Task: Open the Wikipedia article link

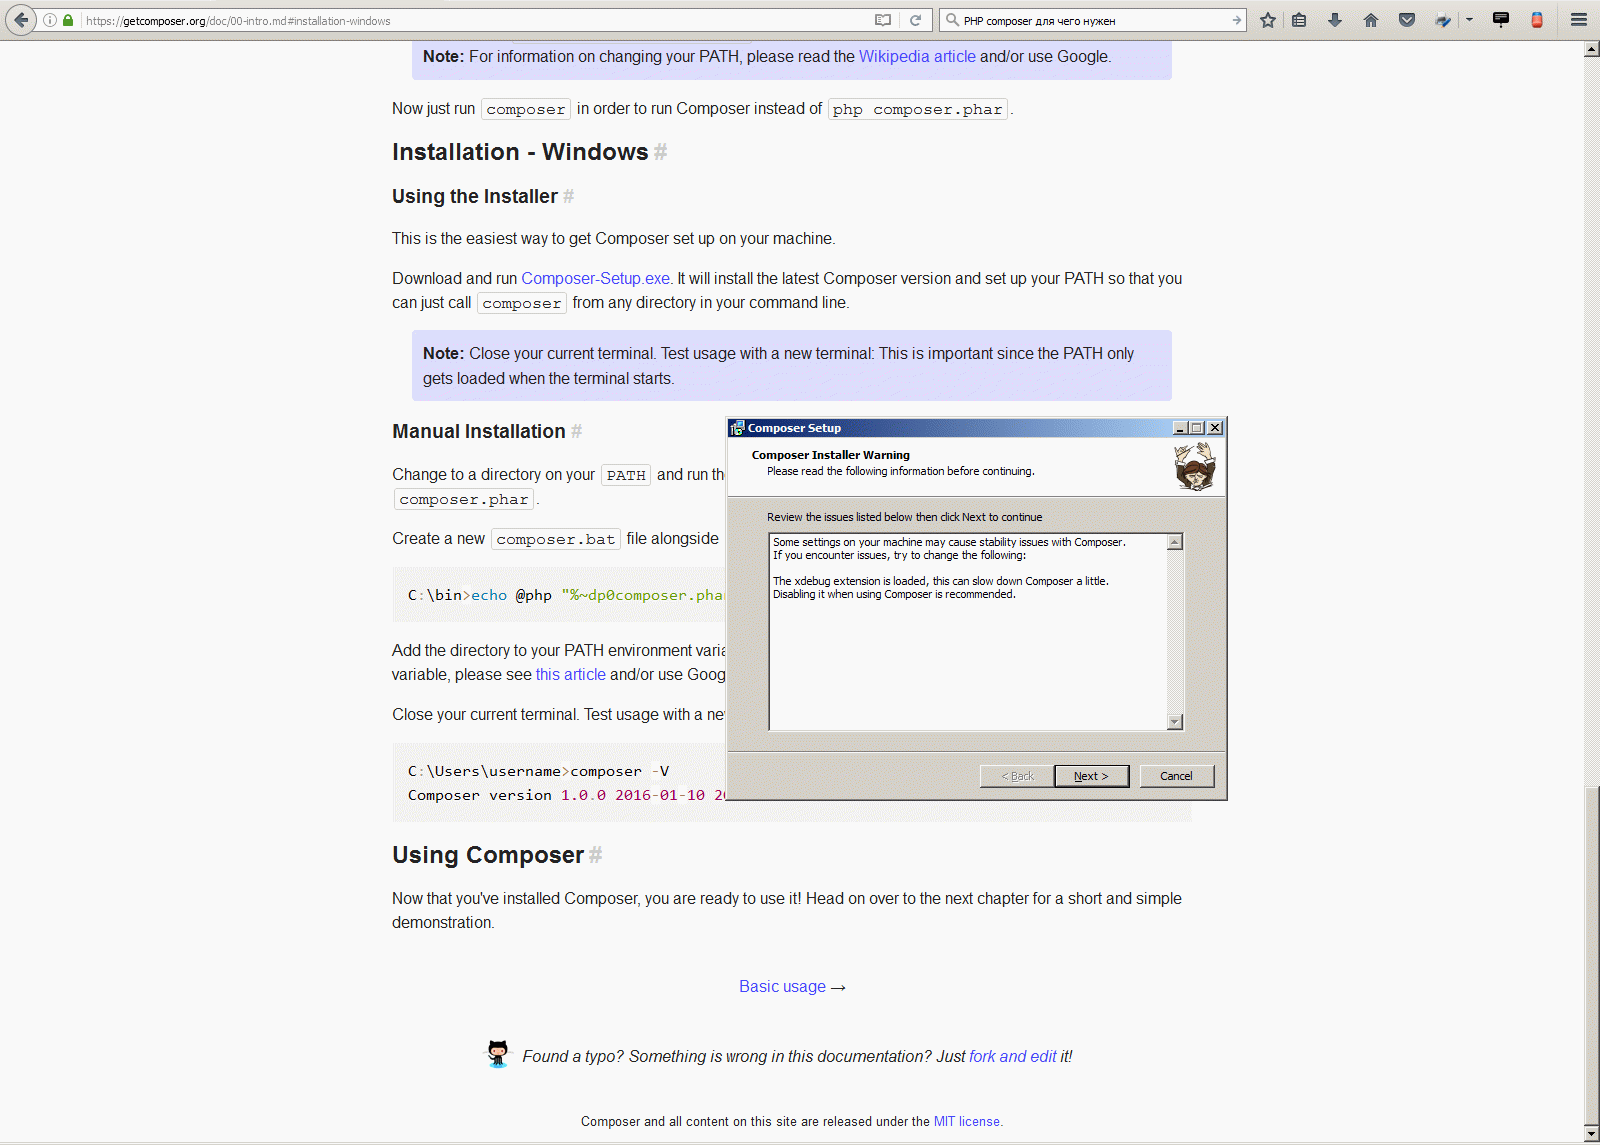Action: click(917, 57)
